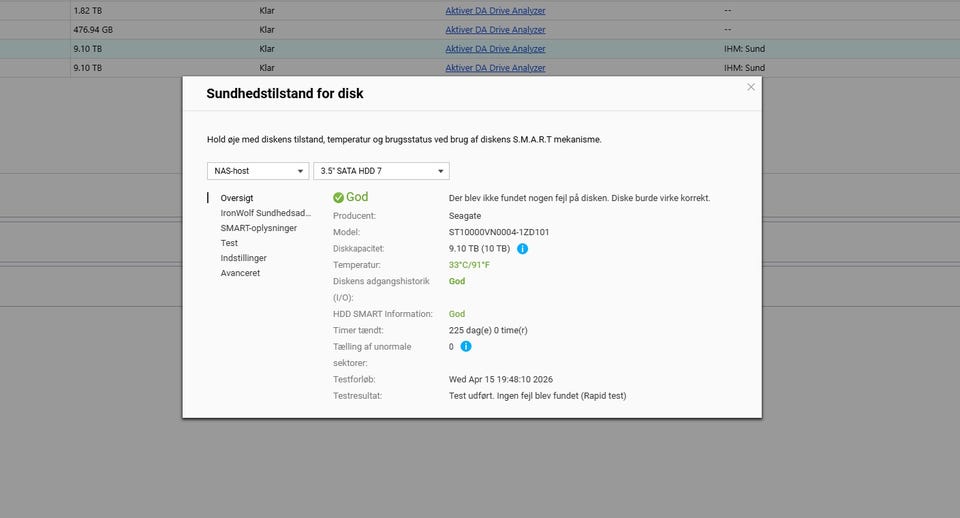Click Aktiver DA Drive Analyzer in last 9.10 TB row
The height and width of the screenshot is (518, 960).
click(495, 67)
